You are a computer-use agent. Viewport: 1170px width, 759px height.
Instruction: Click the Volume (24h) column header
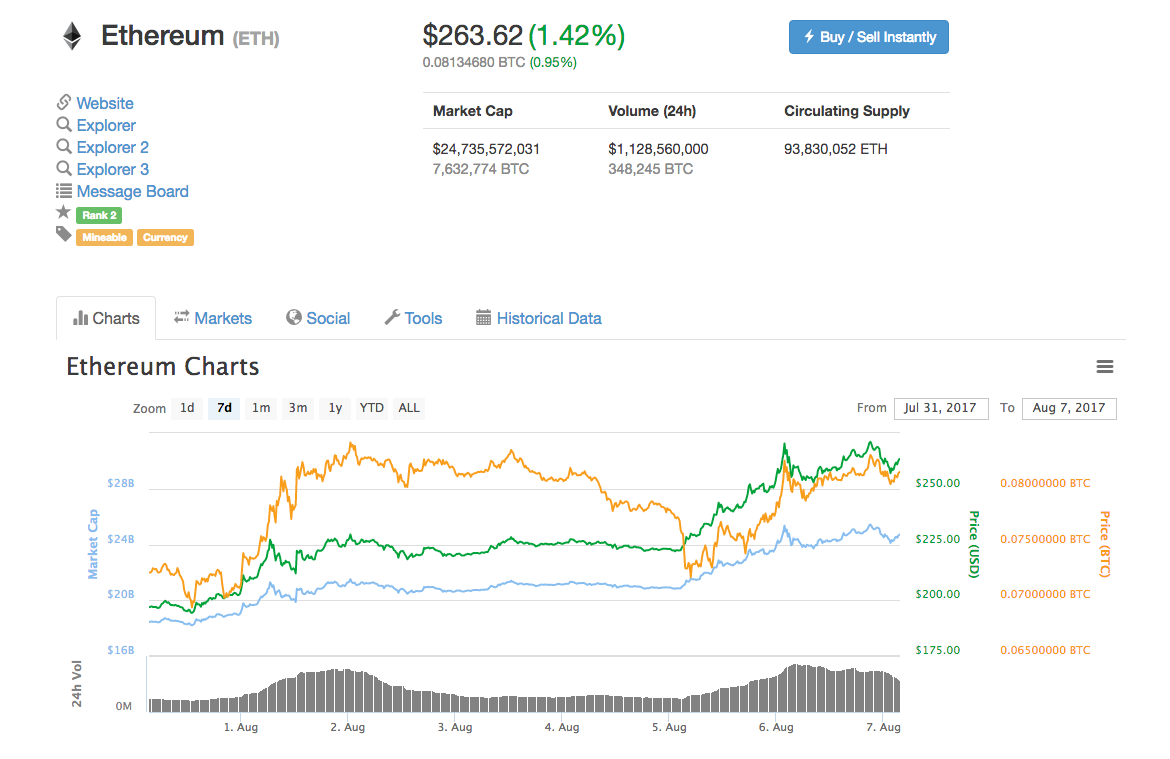point(652,111)
